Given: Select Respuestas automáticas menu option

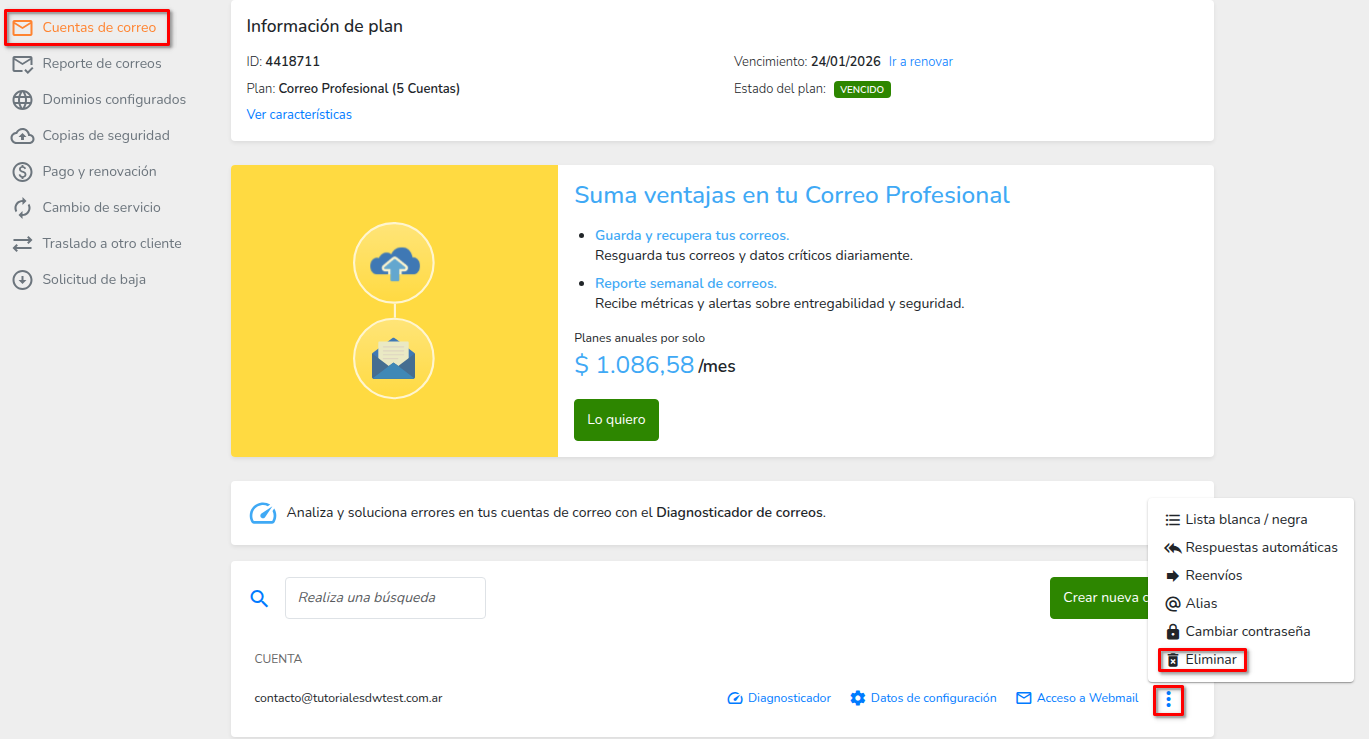Looking at the screenshot, I should pos(1260,548).
